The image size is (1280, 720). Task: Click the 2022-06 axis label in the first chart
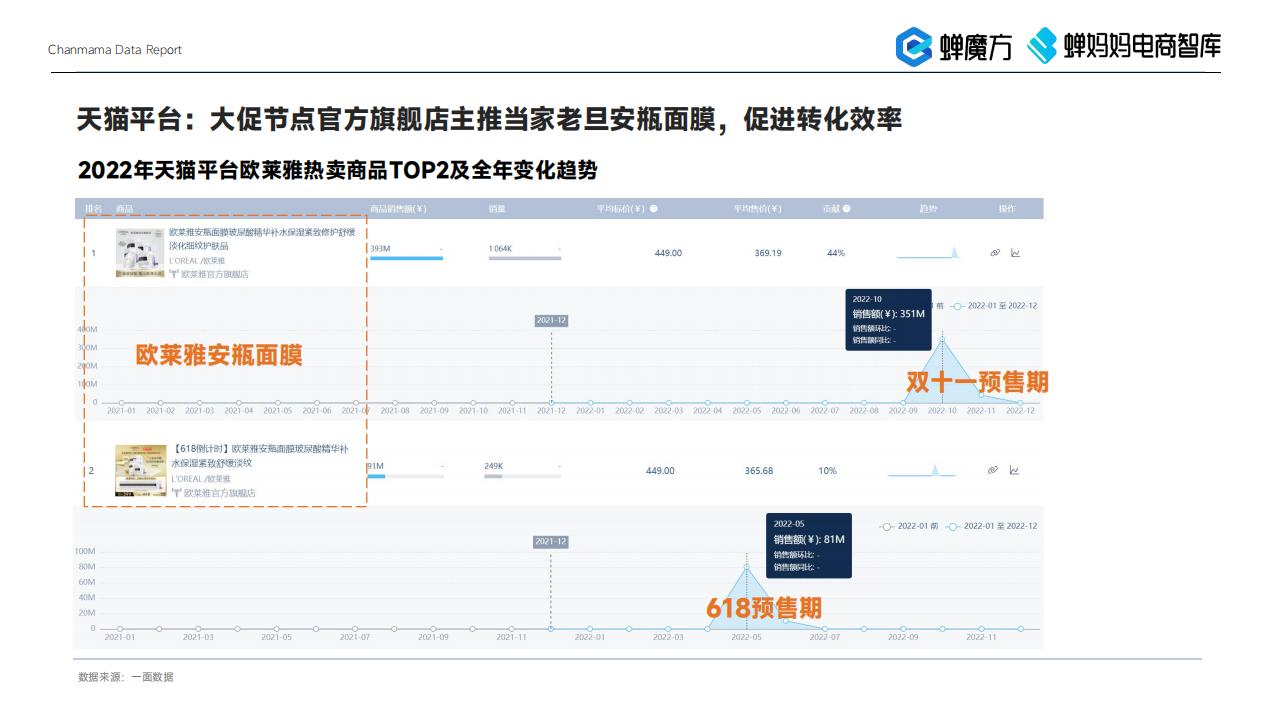786,411
